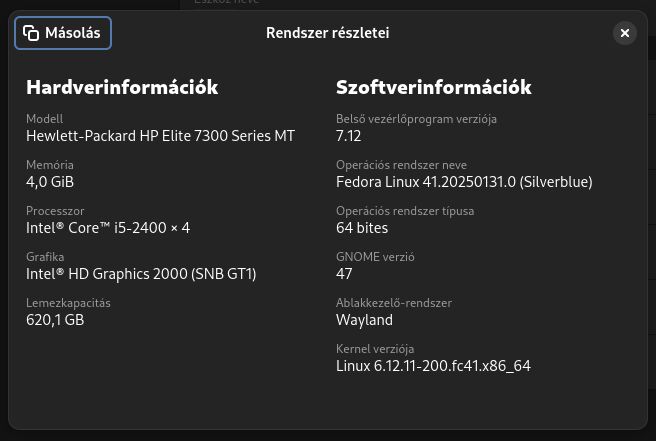This screenshot has height=441, width=656.
Task: Select the Intel HD Graphics 2000 value
Action: (141, 274)
